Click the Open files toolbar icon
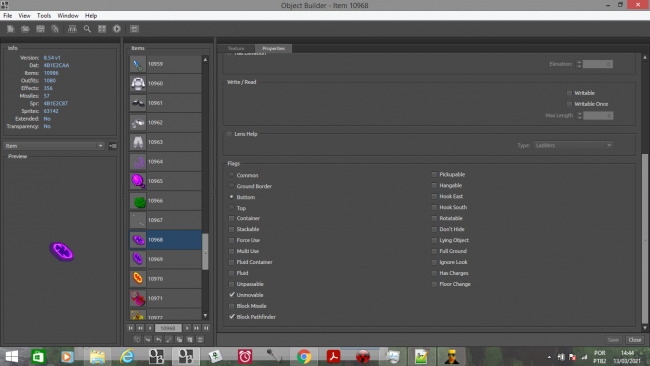The height and width of the screenshot is (366, 650). tap(25, 29)
